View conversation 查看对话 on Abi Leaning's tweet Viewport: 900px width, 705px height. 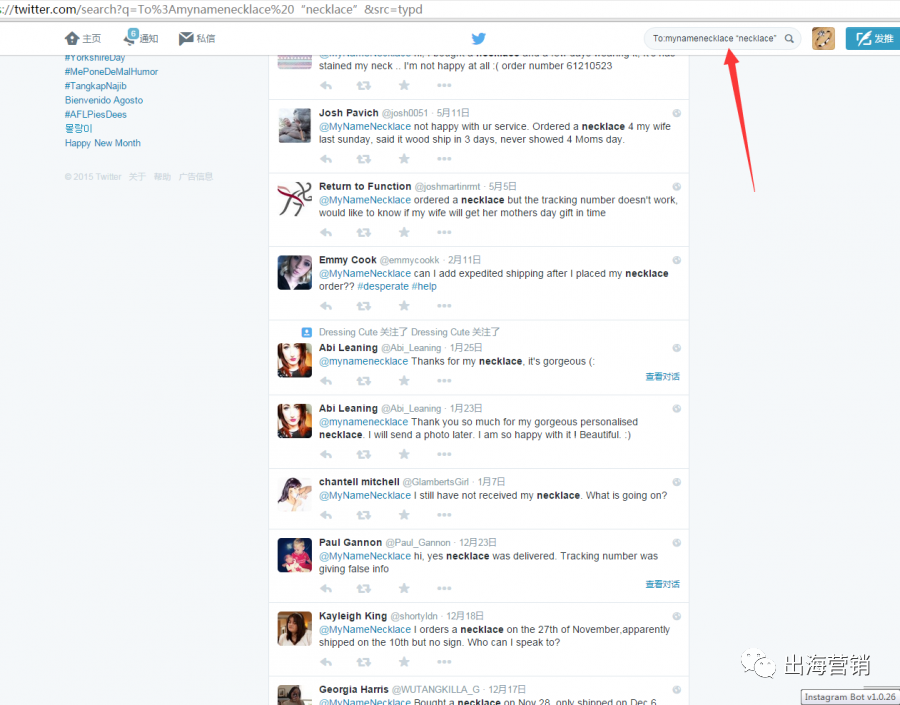click(x=662, y=377)
